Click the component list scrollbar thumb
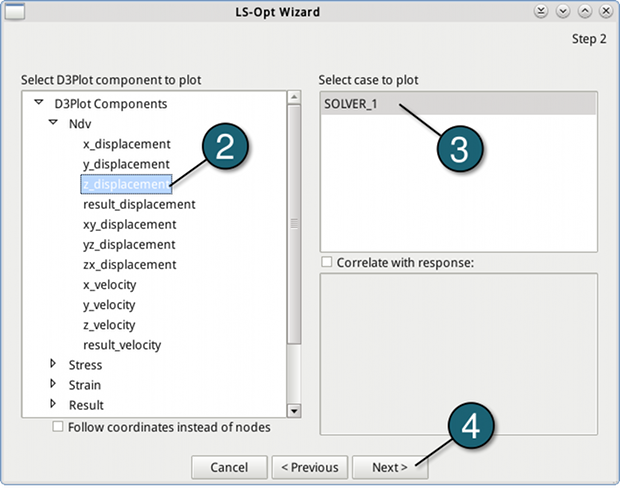620x488 pixels. (x=294, y=224)
